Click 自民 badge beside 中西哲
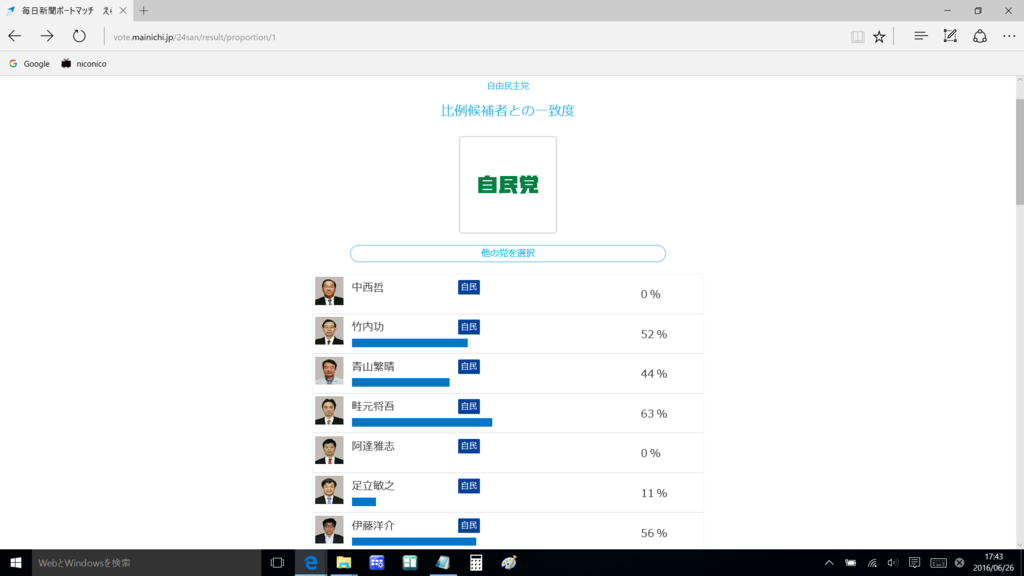The image size is (1024, 576). [x=469, y=287]
